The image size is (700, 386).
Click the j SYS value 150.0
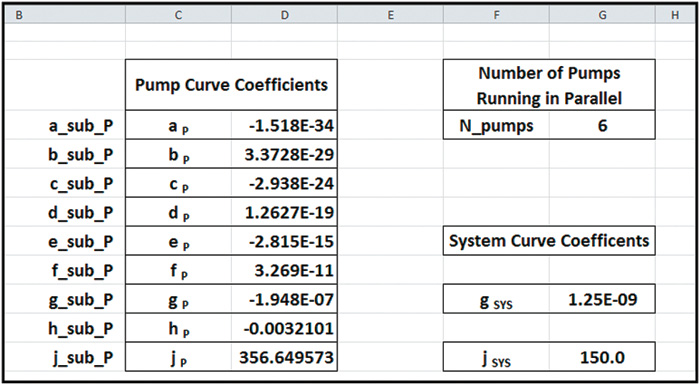[602, 357]
